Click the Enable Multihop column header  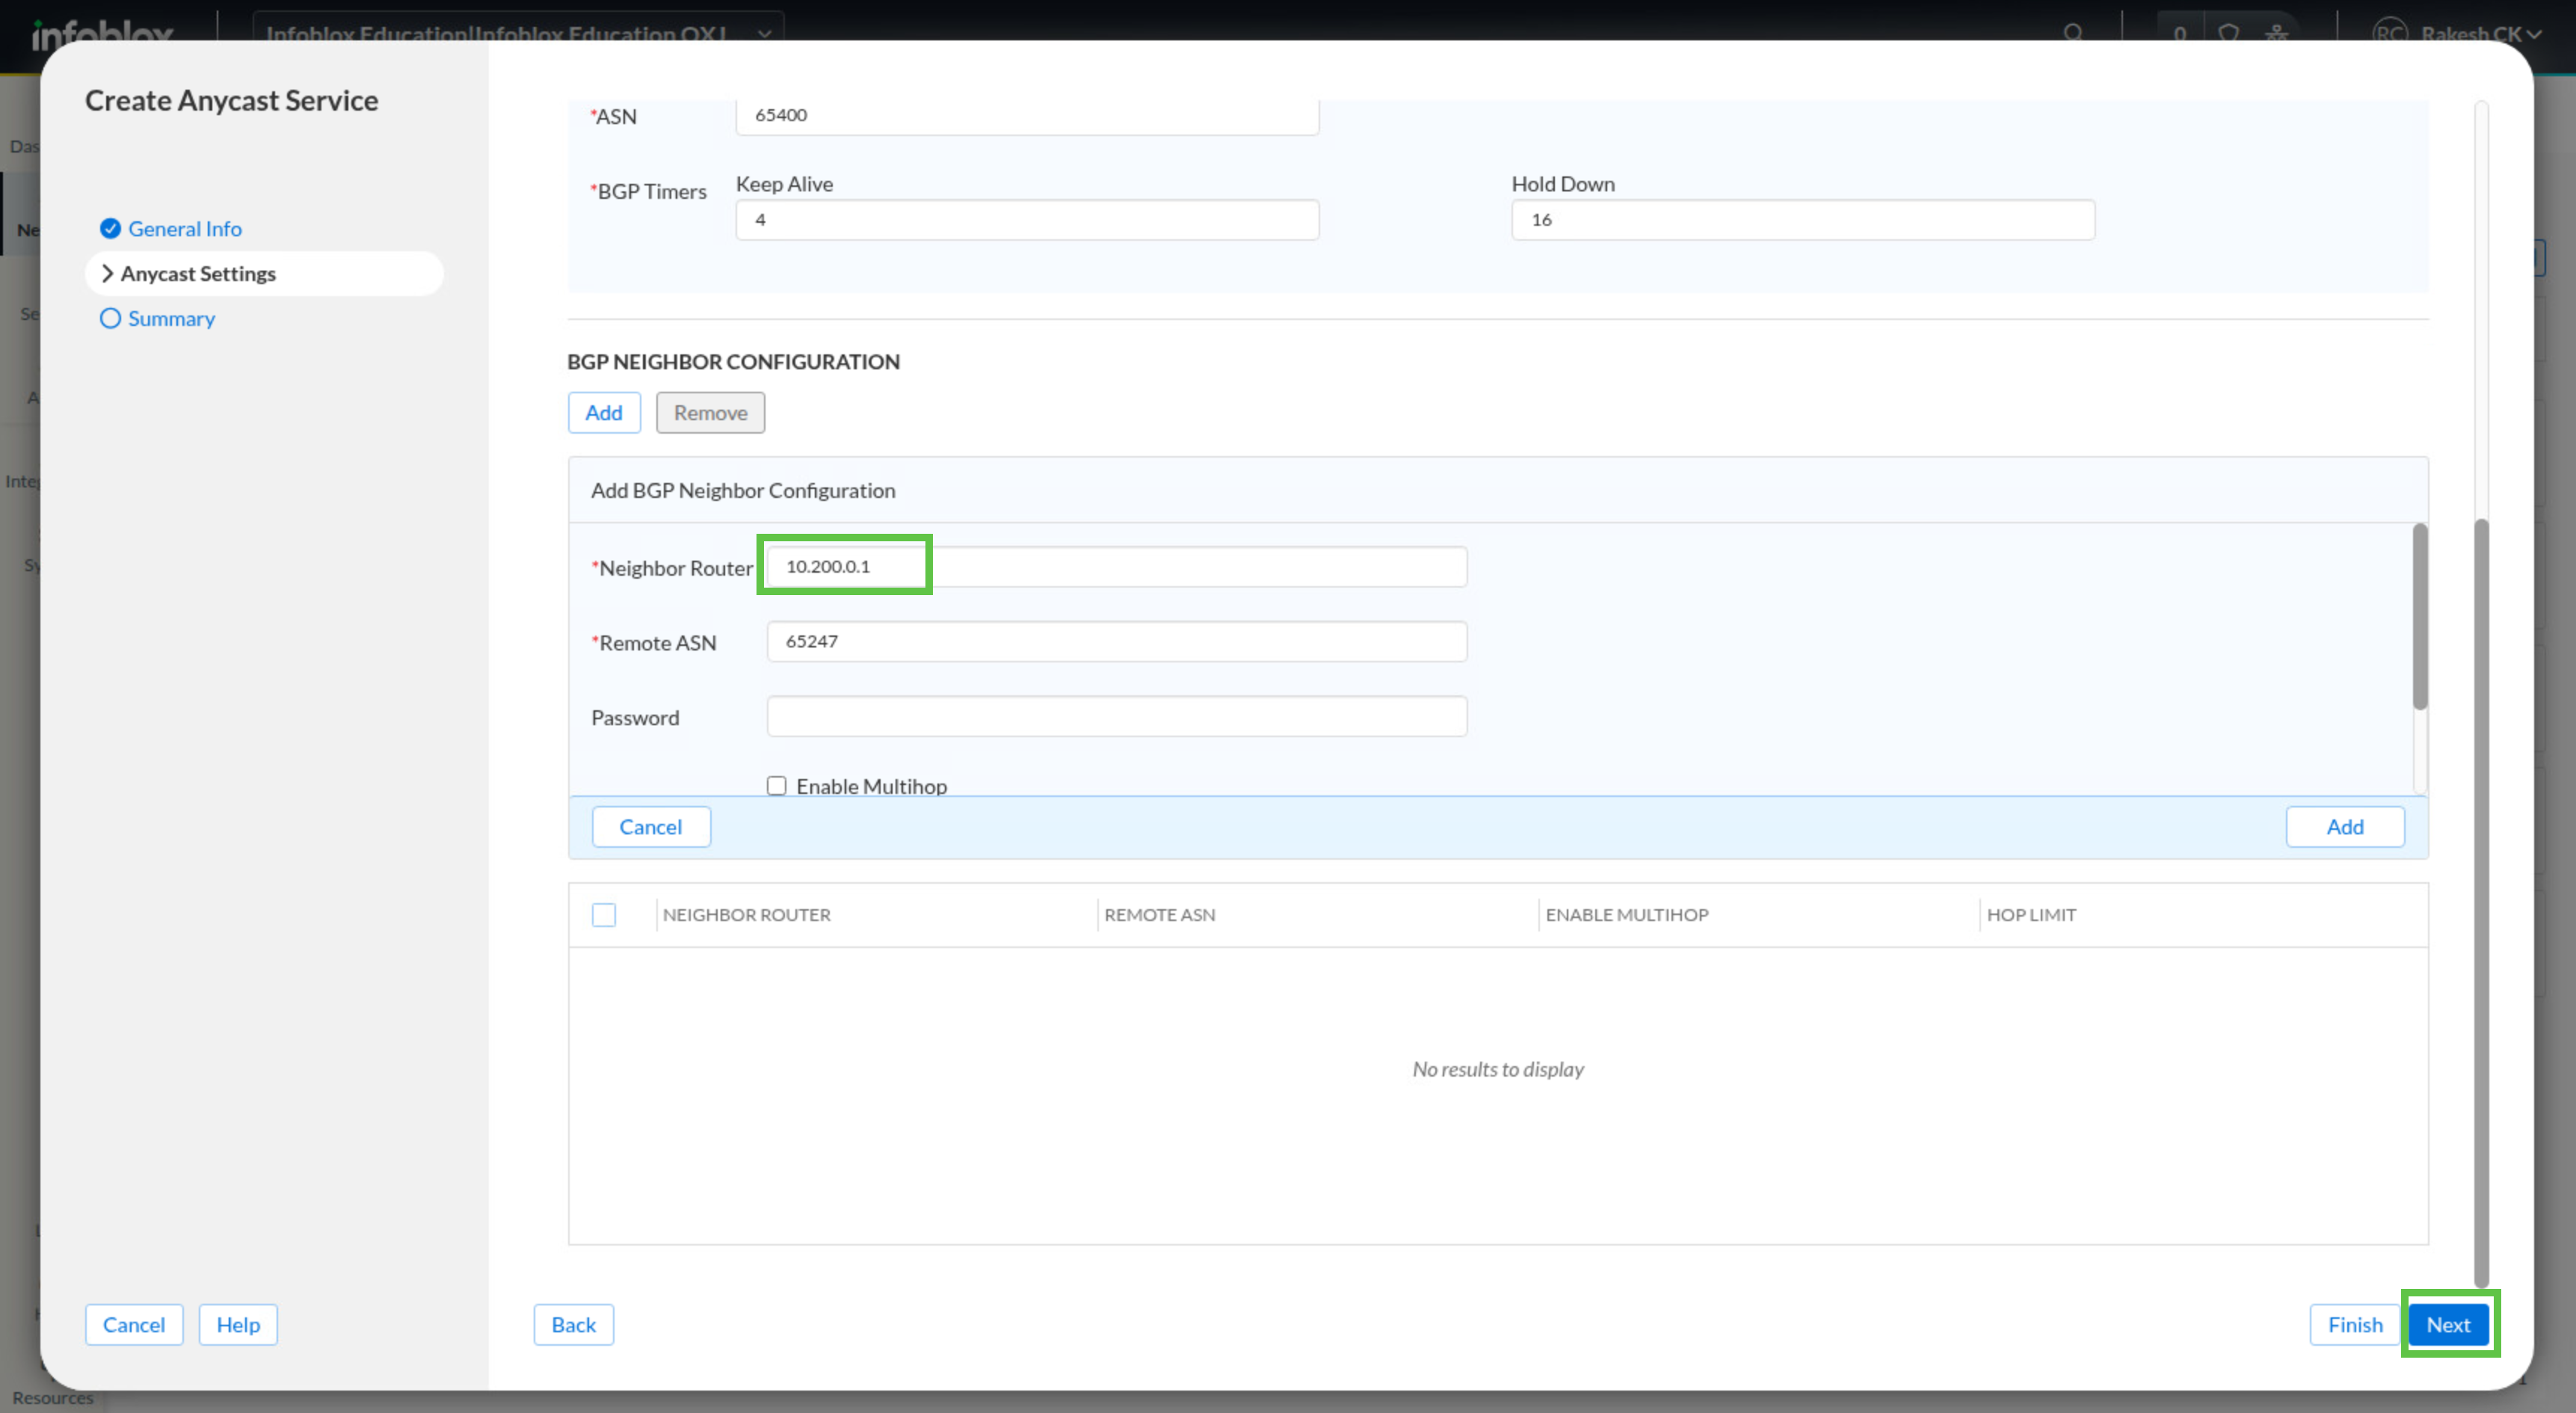[1626, 914]
